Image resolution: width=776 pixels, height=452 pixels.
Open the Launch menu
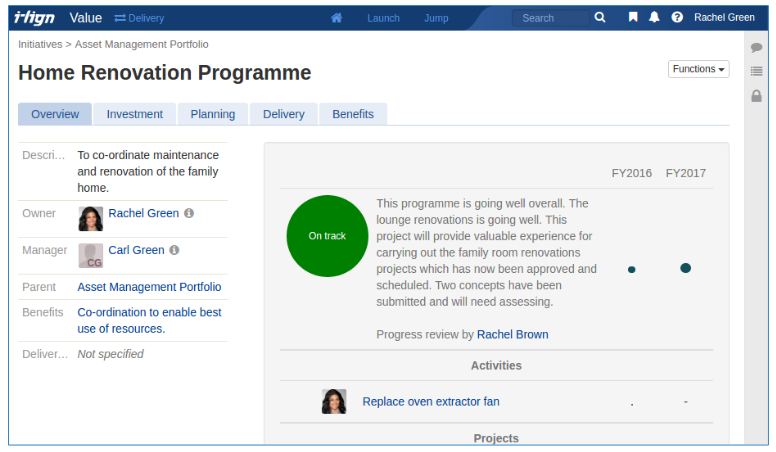pos(383,18)
